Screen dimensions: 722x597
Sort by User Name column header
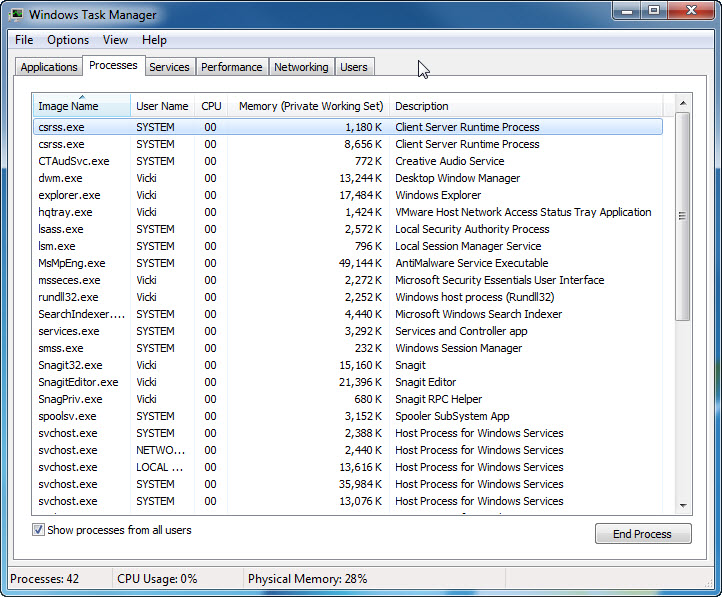click(162, 106)
